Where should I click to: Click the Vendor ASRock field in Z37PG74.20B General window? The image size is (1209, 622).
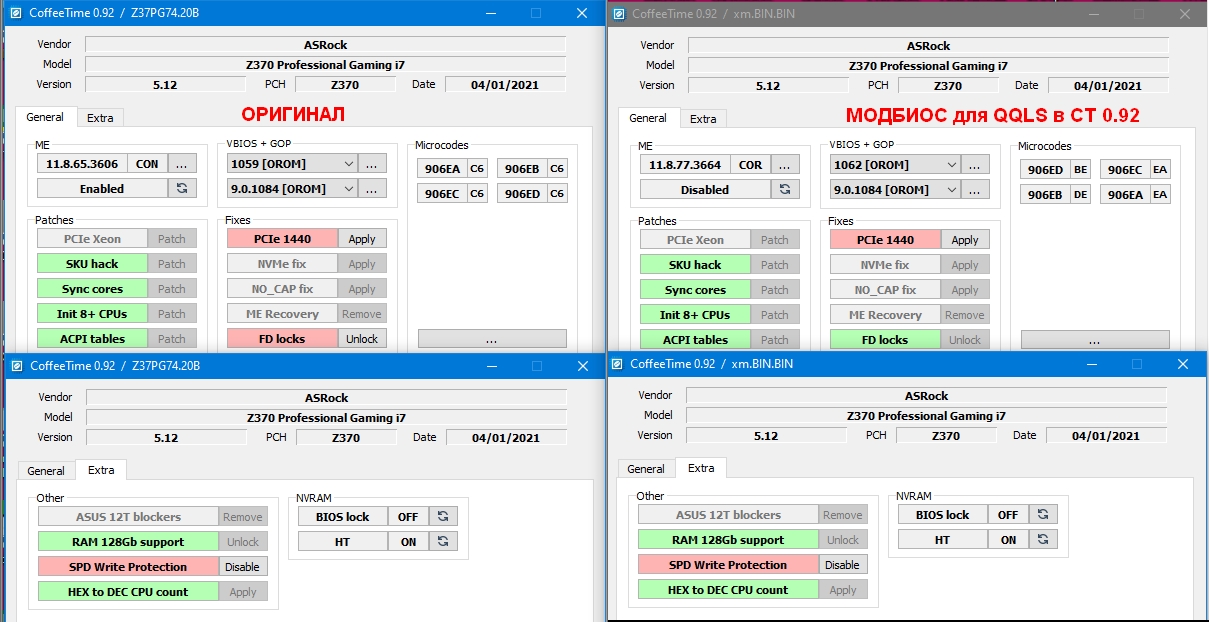[x=326, y=45]
